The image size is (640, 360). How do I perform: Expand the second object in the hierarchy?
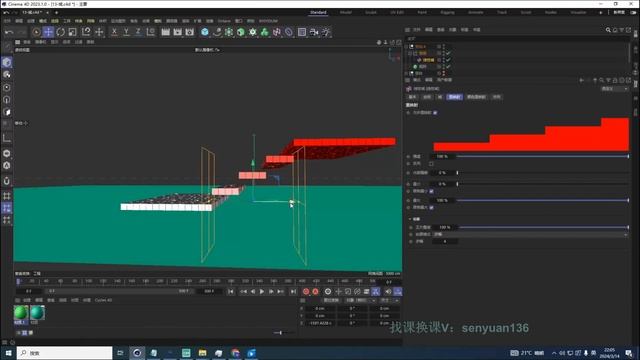click(410, 53)
